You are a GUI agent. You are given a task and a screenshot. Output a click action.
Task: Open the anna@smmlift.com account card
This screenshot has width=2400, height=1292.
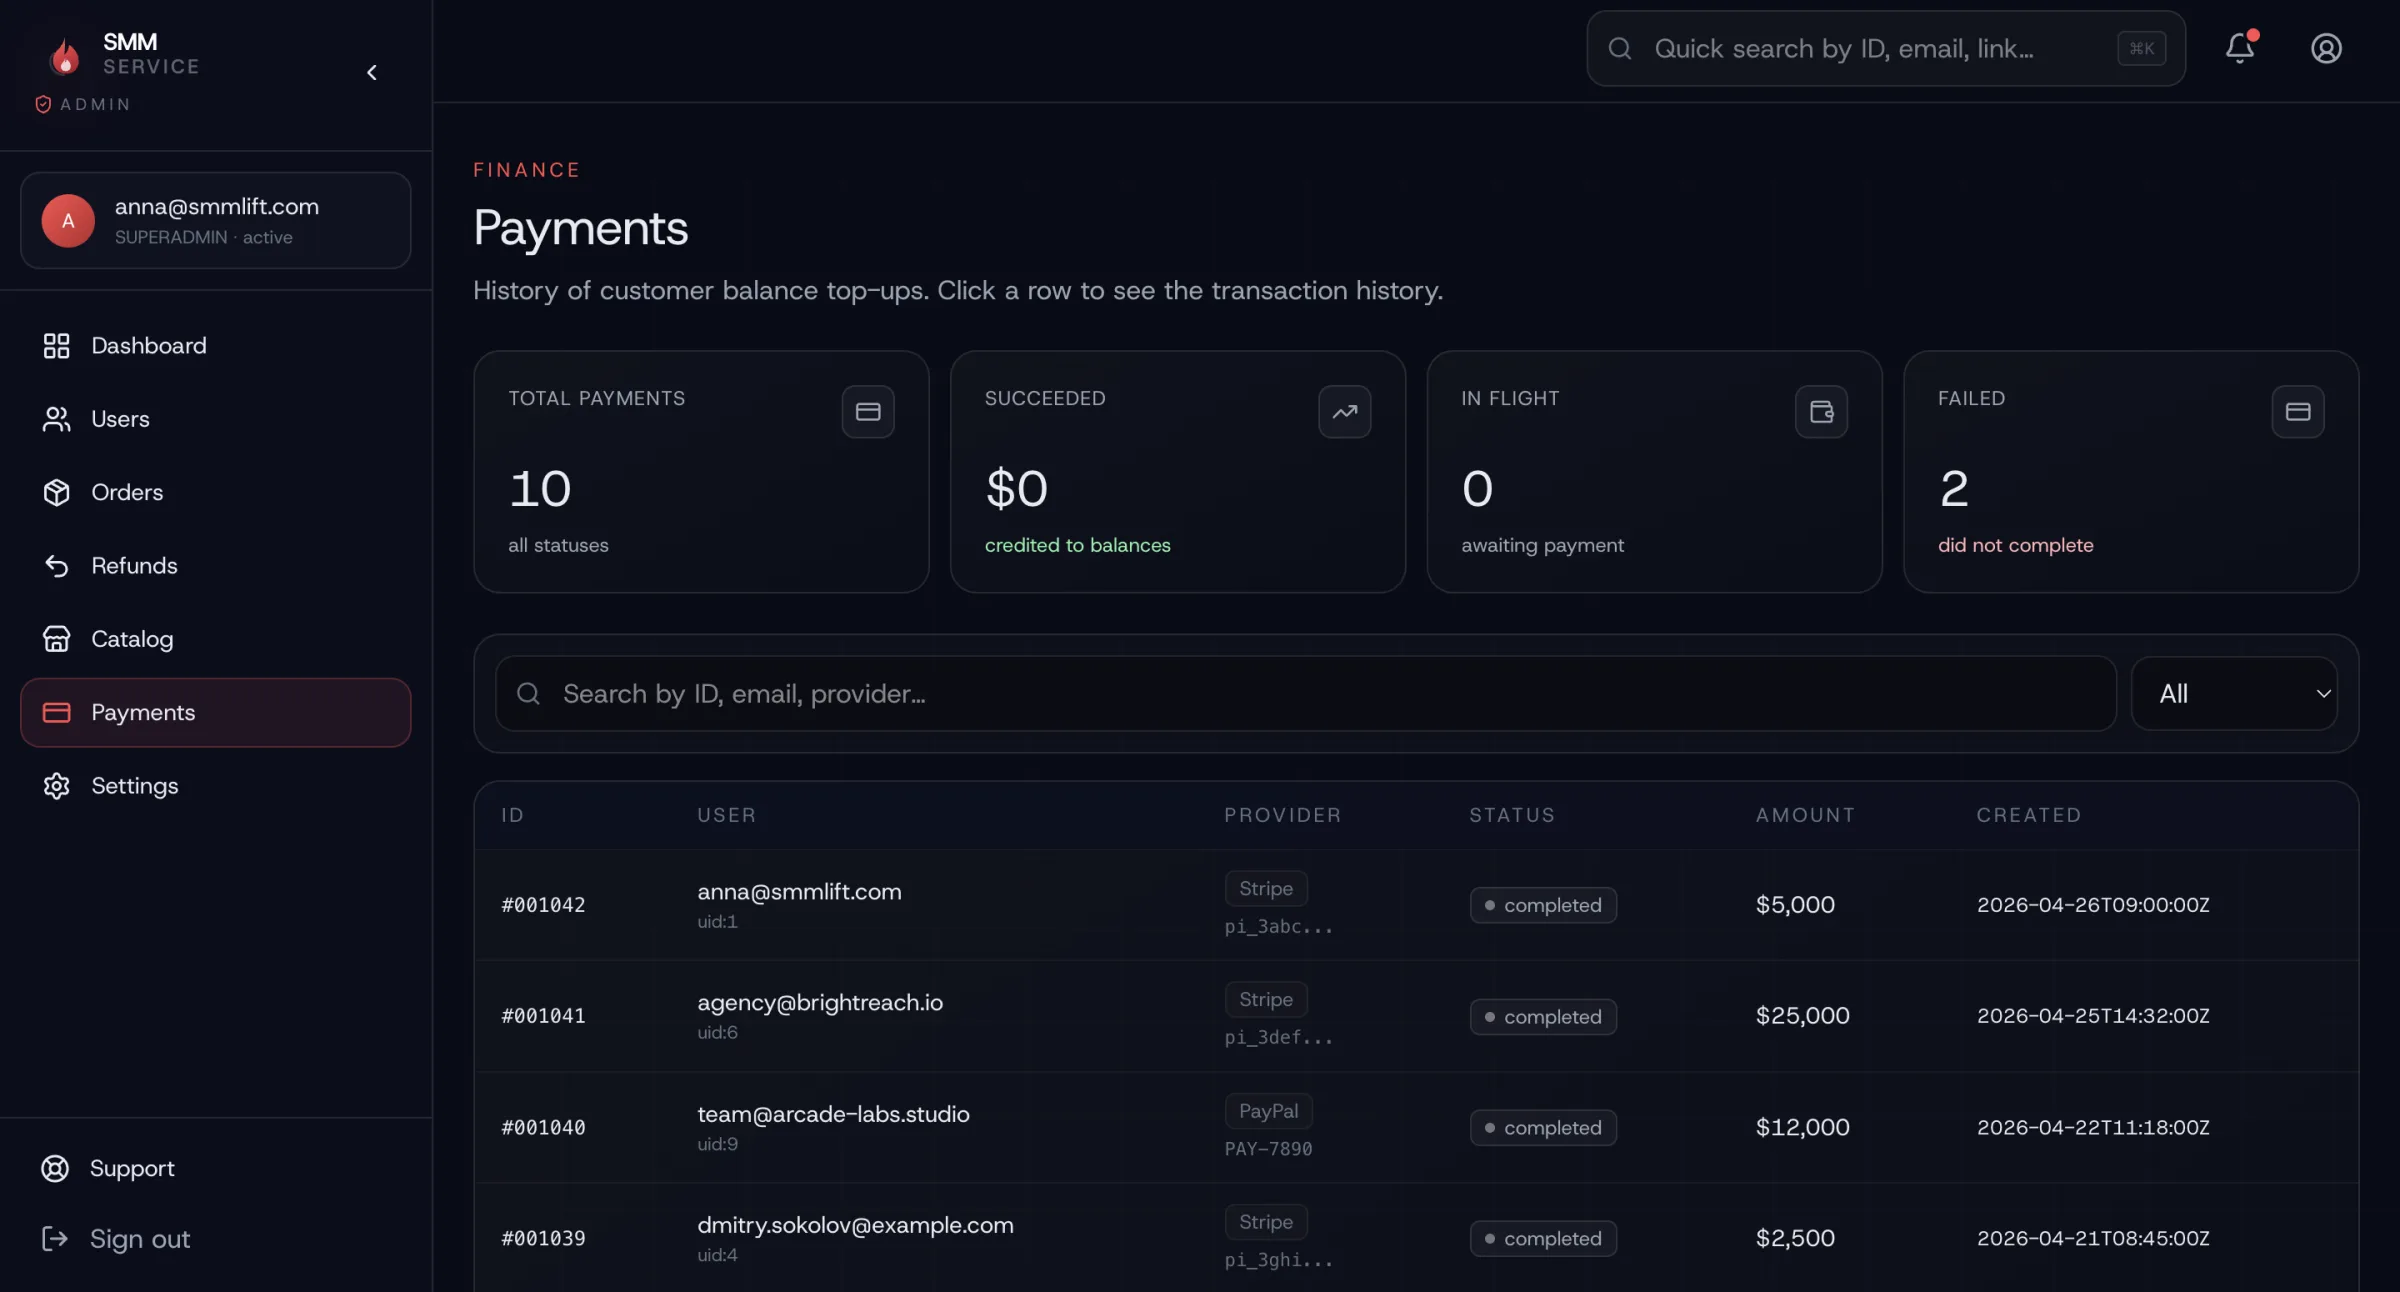(216, 220)
